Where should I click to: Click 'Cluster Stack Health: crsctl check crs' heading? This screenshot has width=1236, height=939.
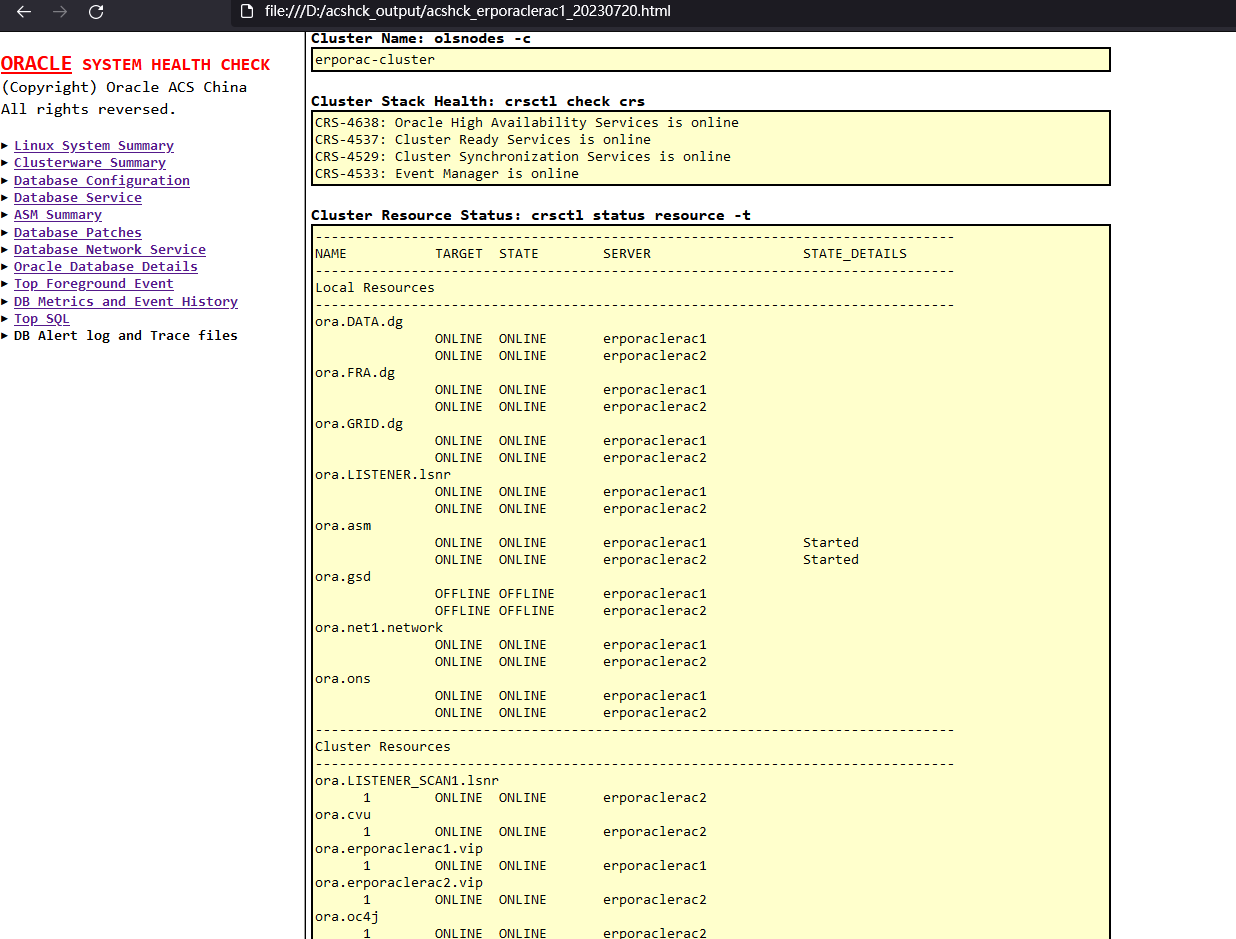478,102
